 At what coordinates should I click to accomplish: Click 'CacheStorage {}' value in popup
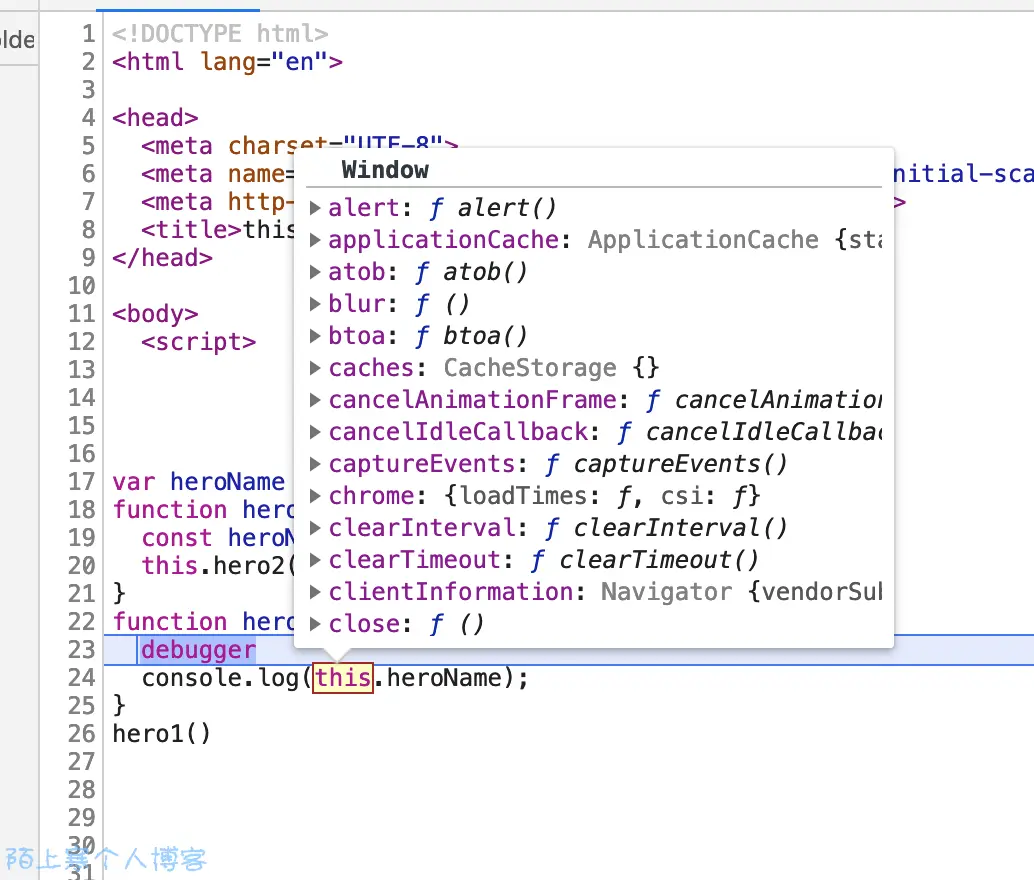[551, 368]
